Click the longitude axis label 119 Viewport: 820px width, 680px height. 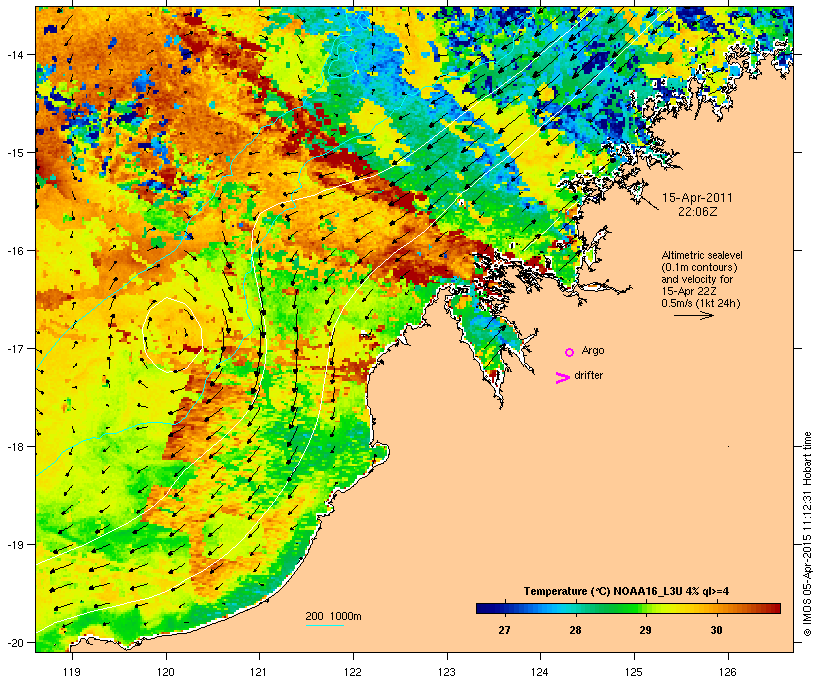point(72,672)
